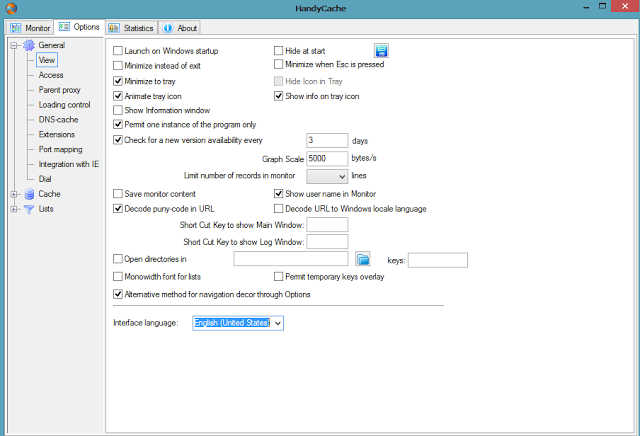Open Integration with IE settings
640x436 pixels.
point(69,164)
